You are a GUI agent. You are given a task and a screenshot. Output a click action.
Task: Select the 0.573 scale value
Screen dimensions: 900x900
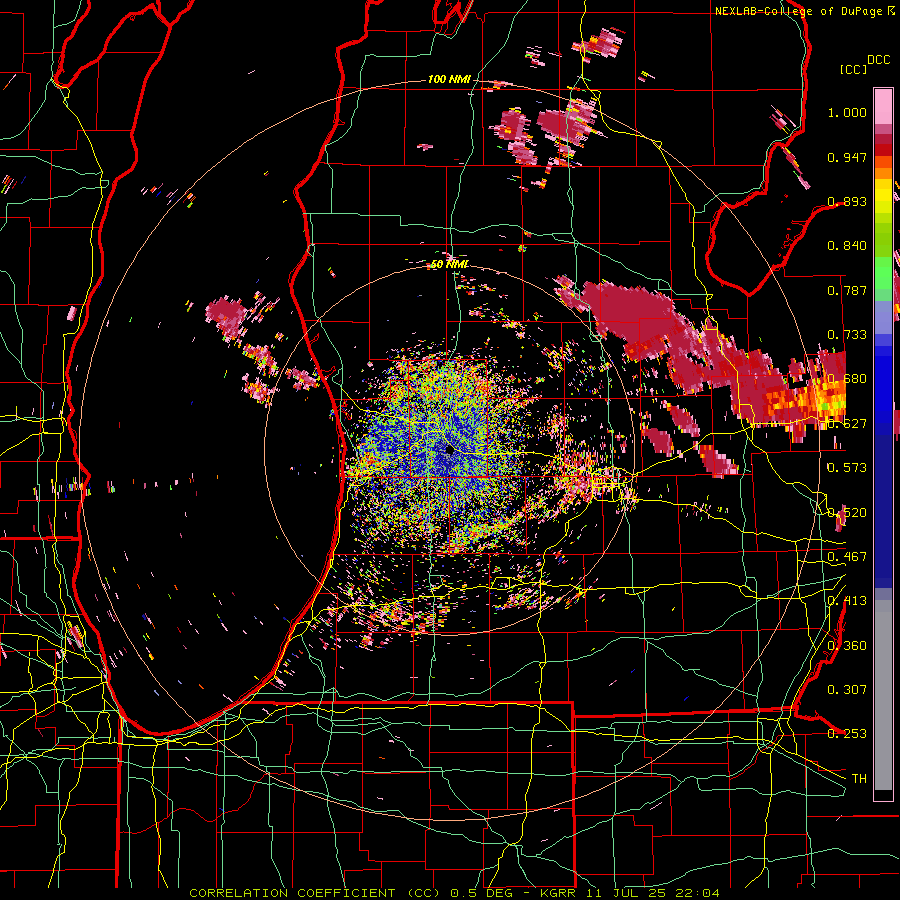click(847, 468)
